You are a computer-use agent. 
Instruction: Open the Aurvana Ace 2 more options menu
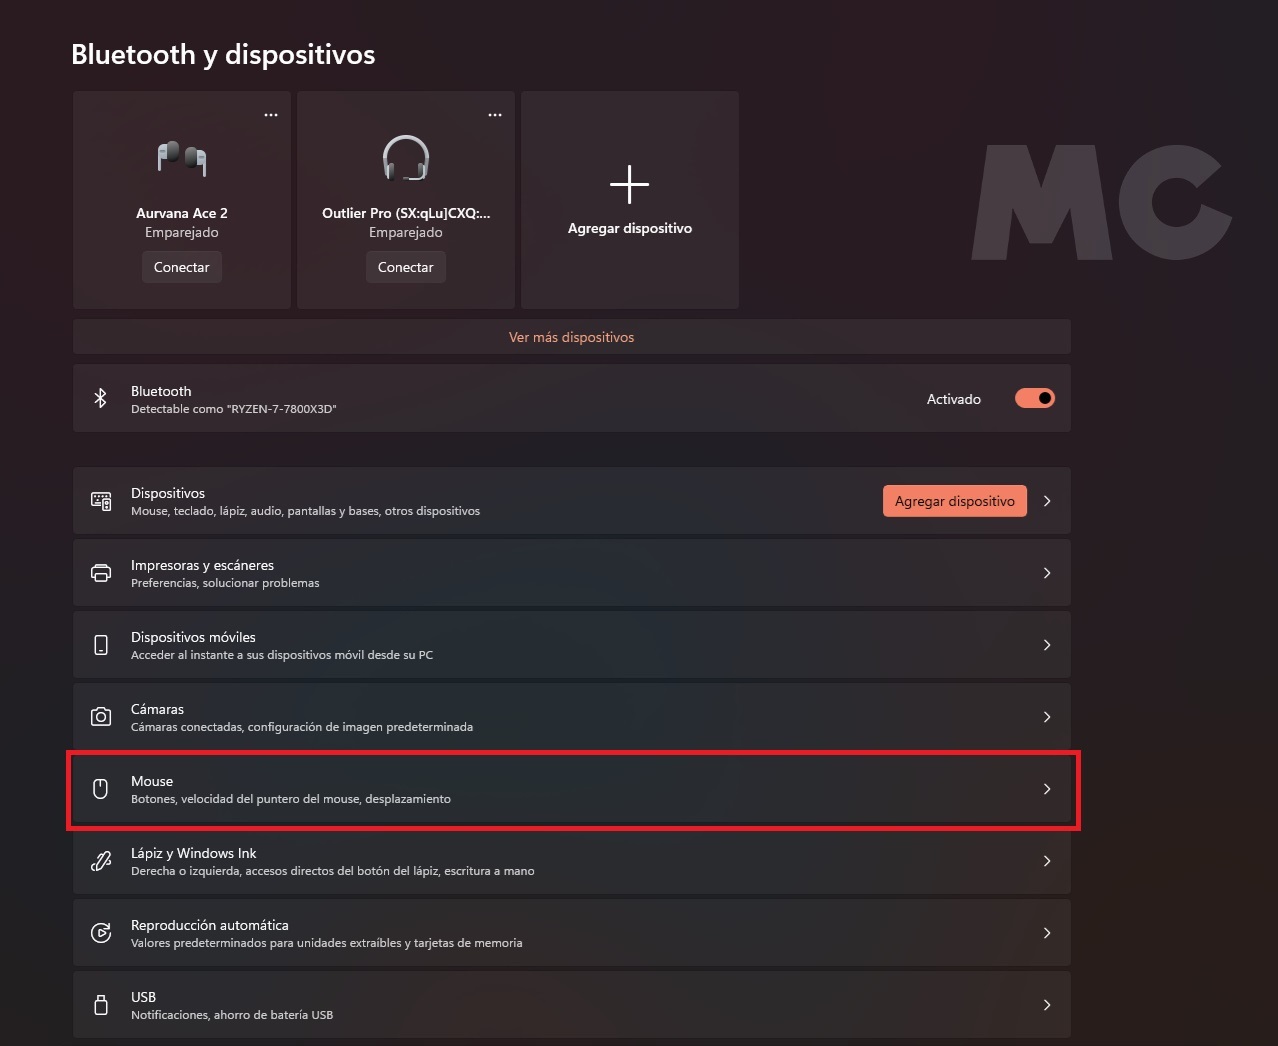(271, 115)
